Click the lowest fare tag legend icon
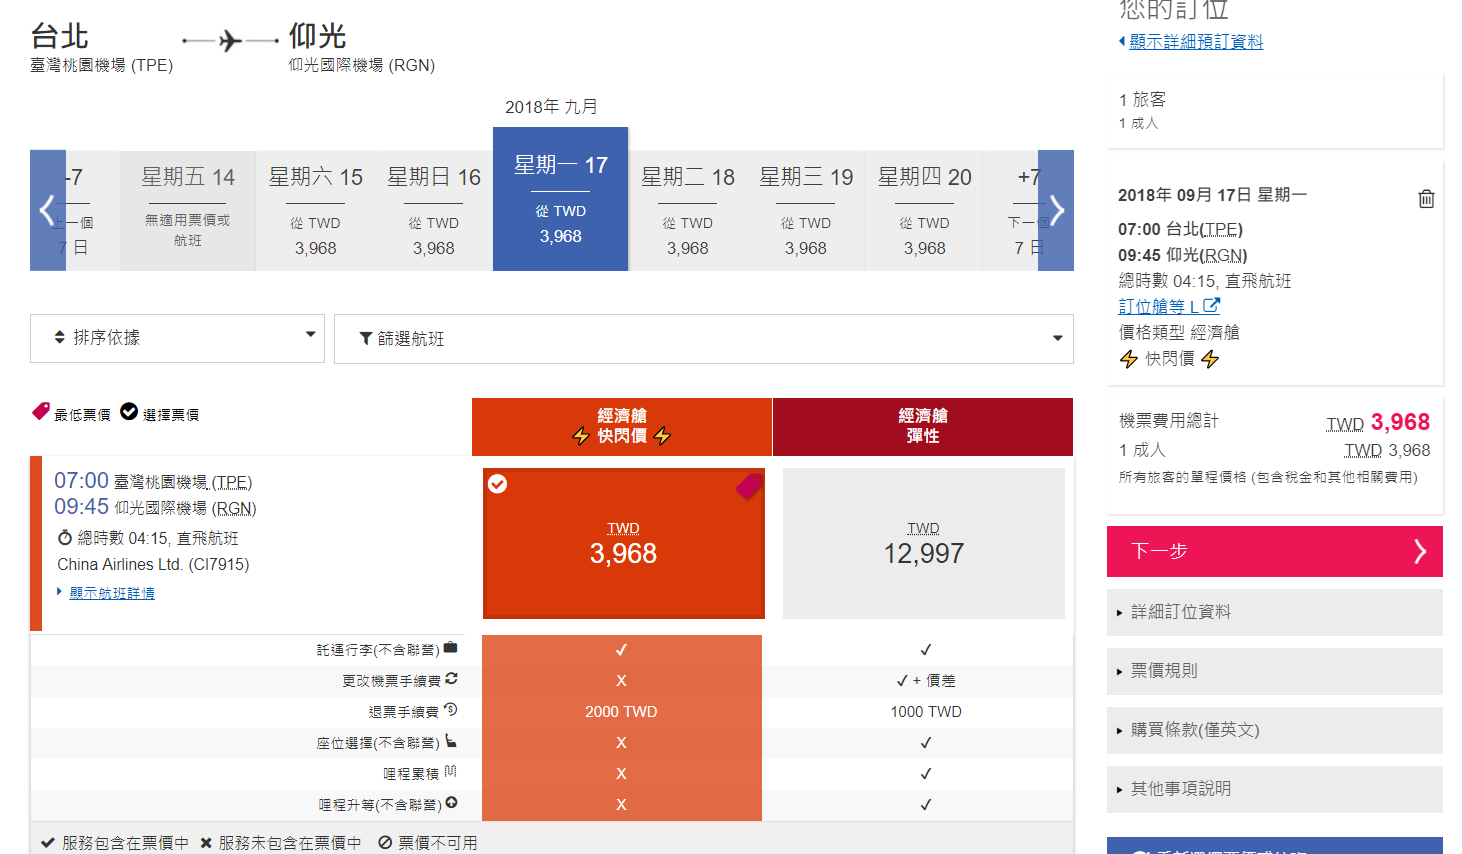 pyautogui.click(x=41, y=411)
